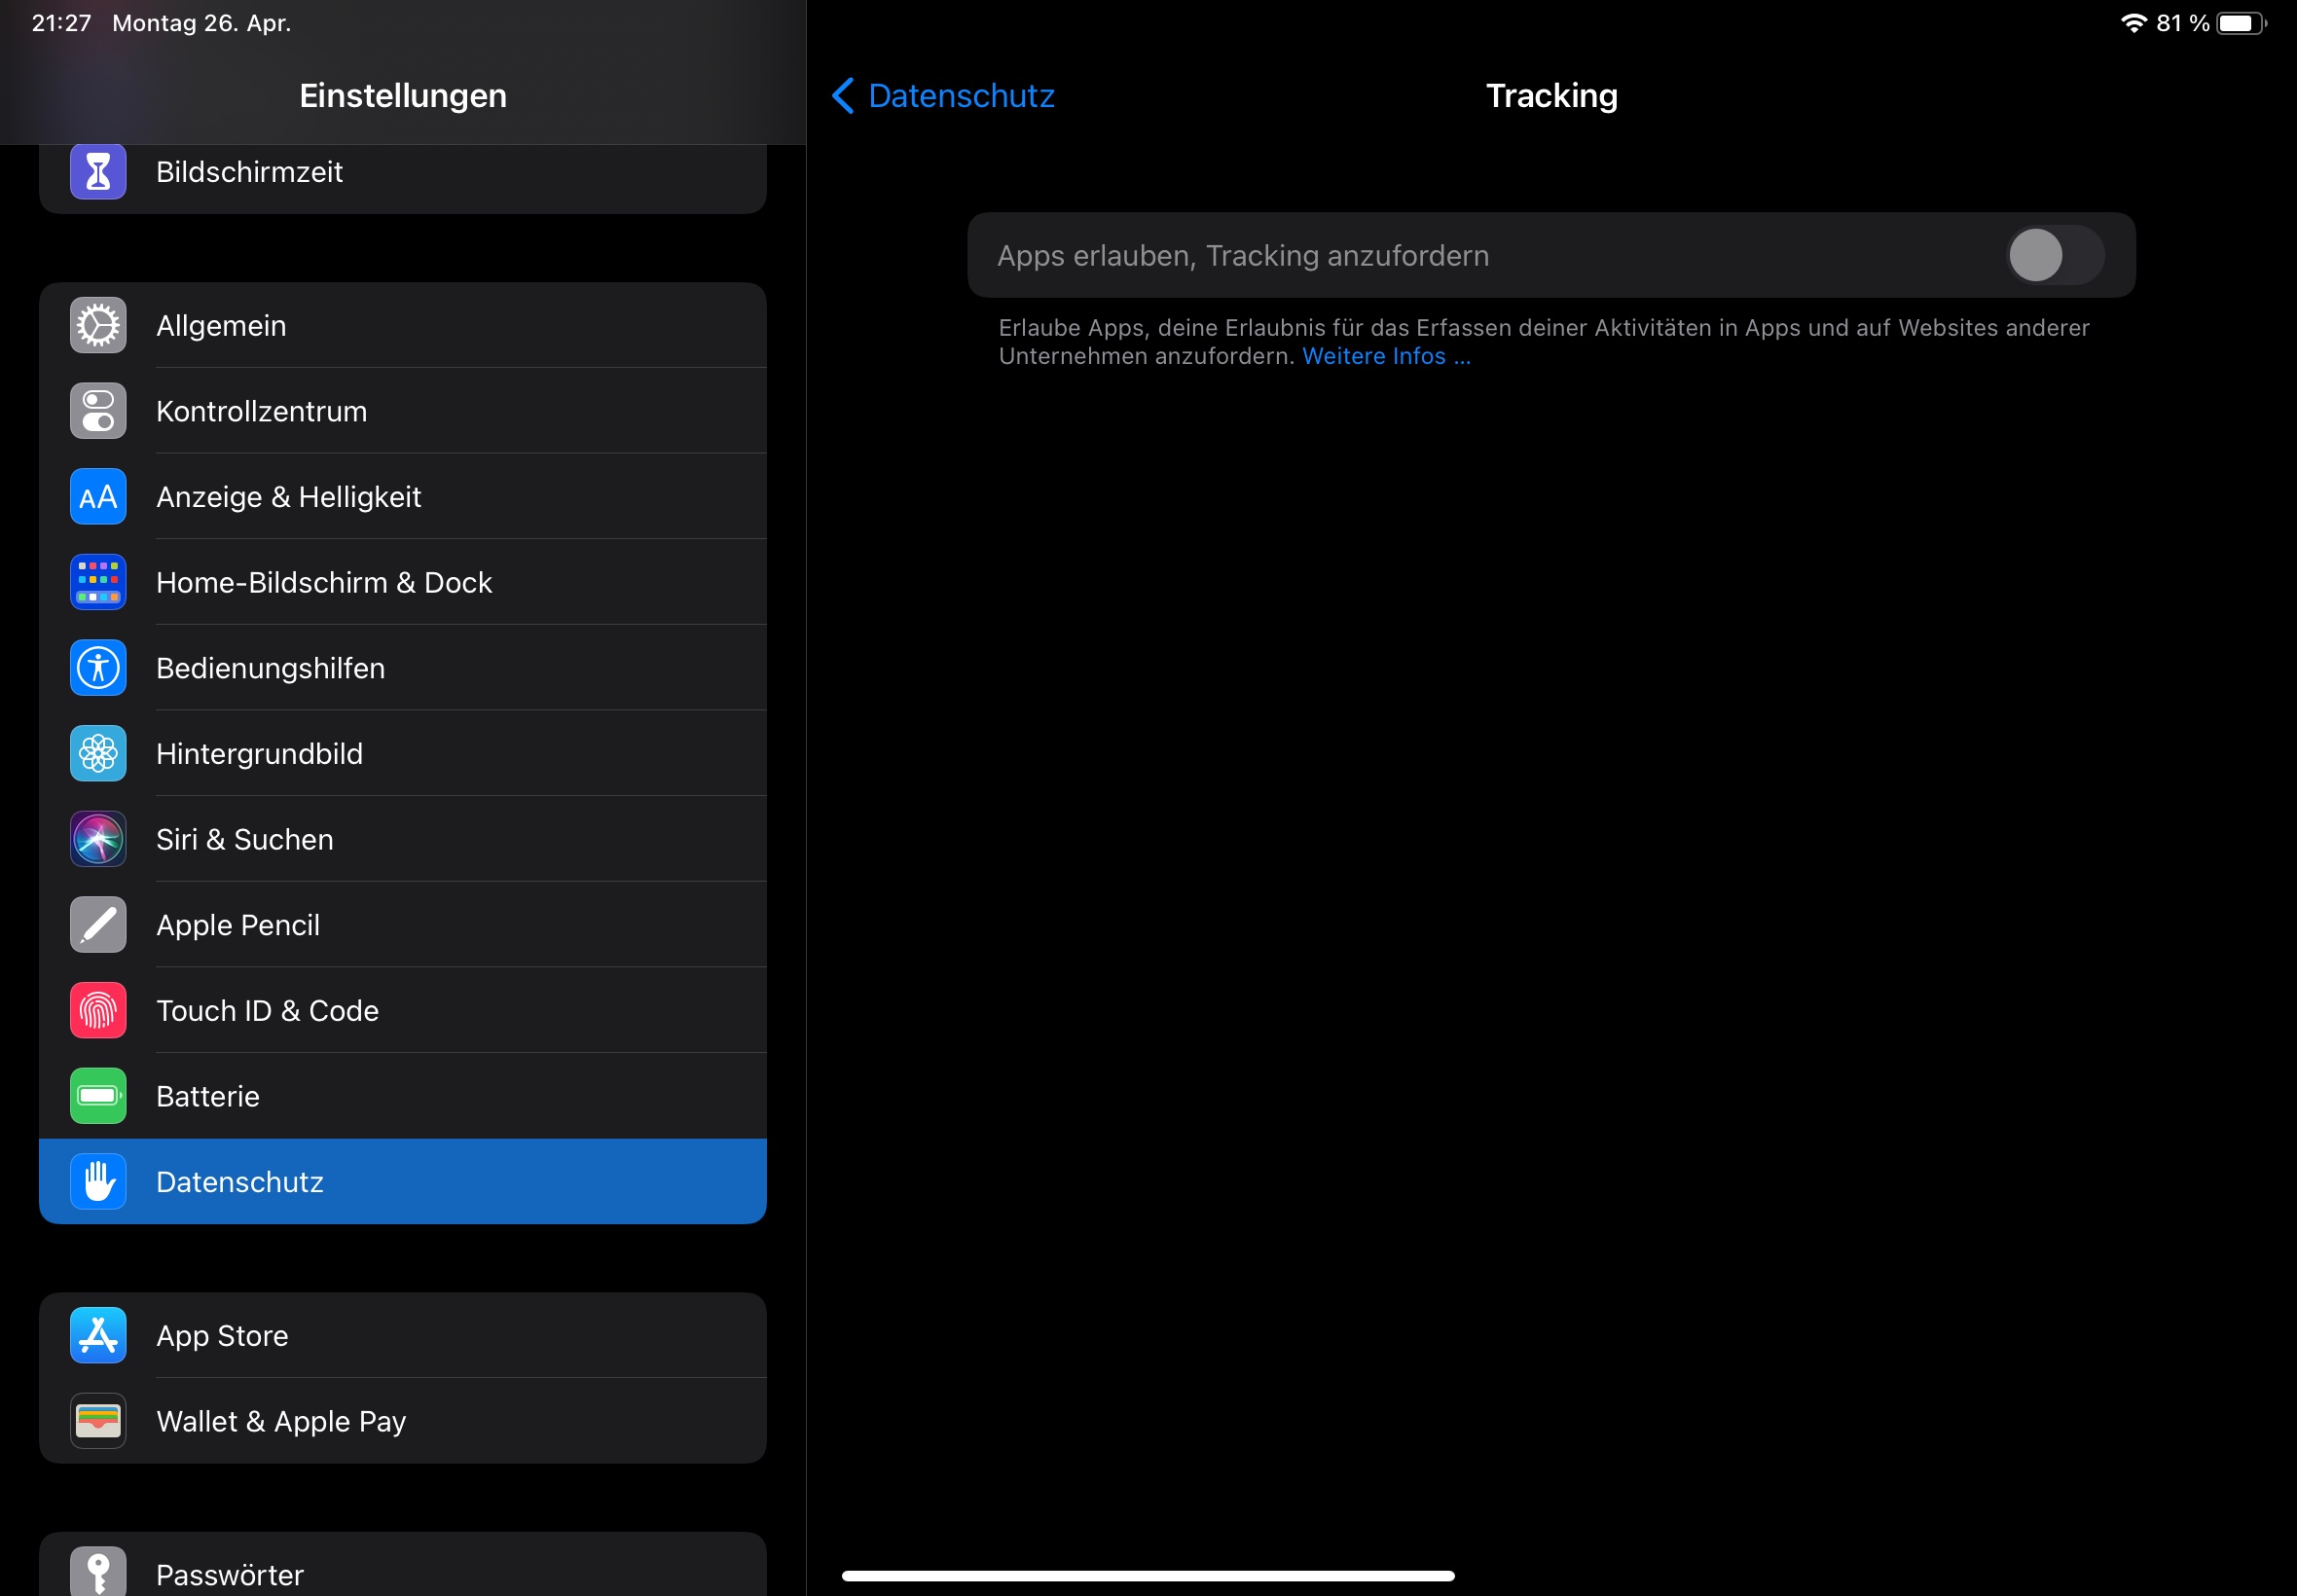Open the Siri & Suchen icon
This screenshot has height=1596, width=2297.
click(98, 839)
